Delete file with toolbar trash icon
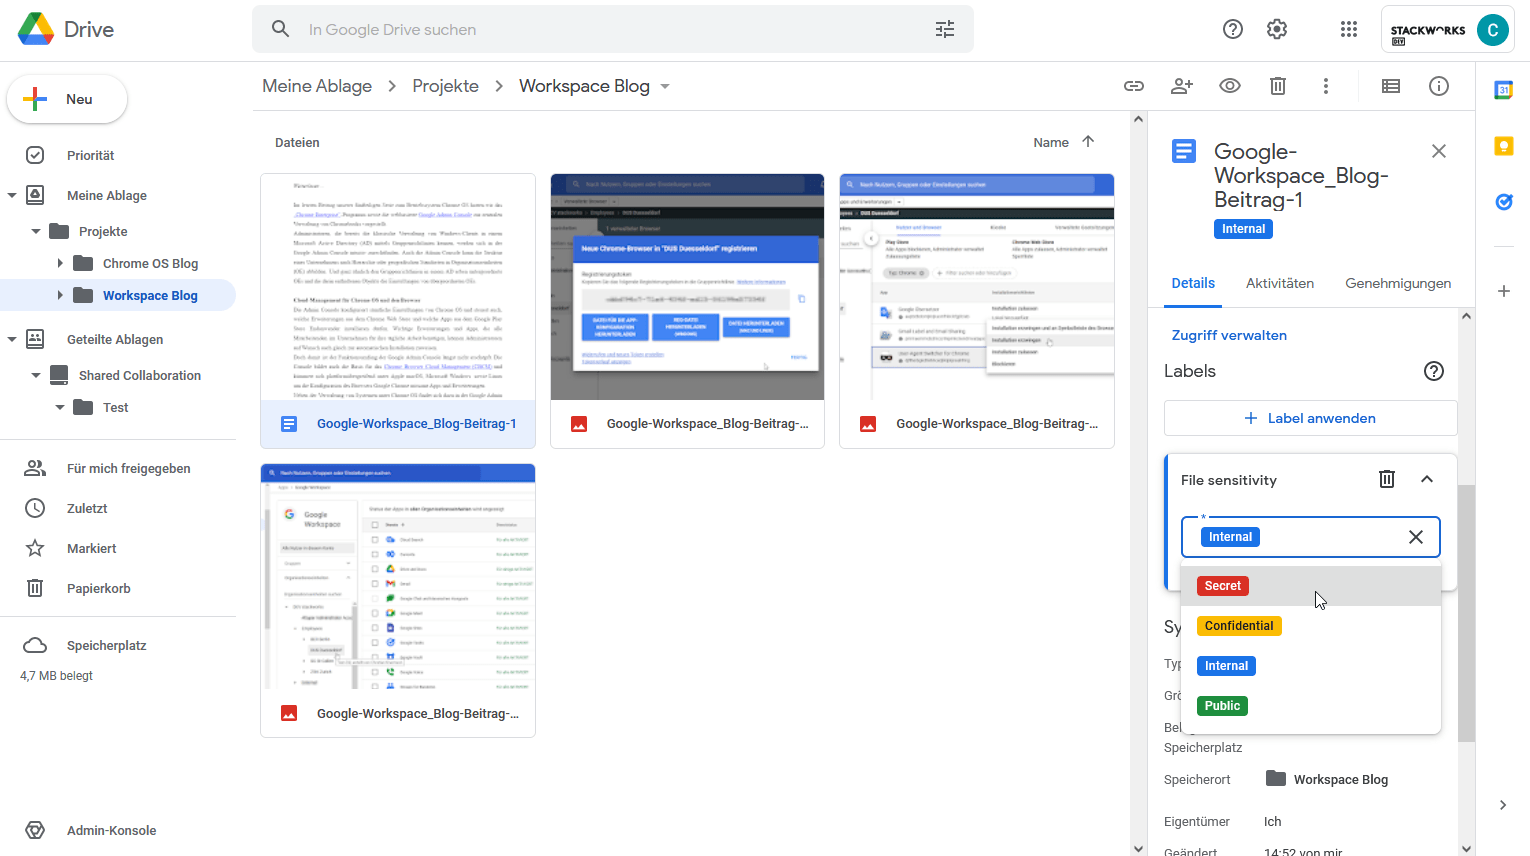 click(1278, 86)
